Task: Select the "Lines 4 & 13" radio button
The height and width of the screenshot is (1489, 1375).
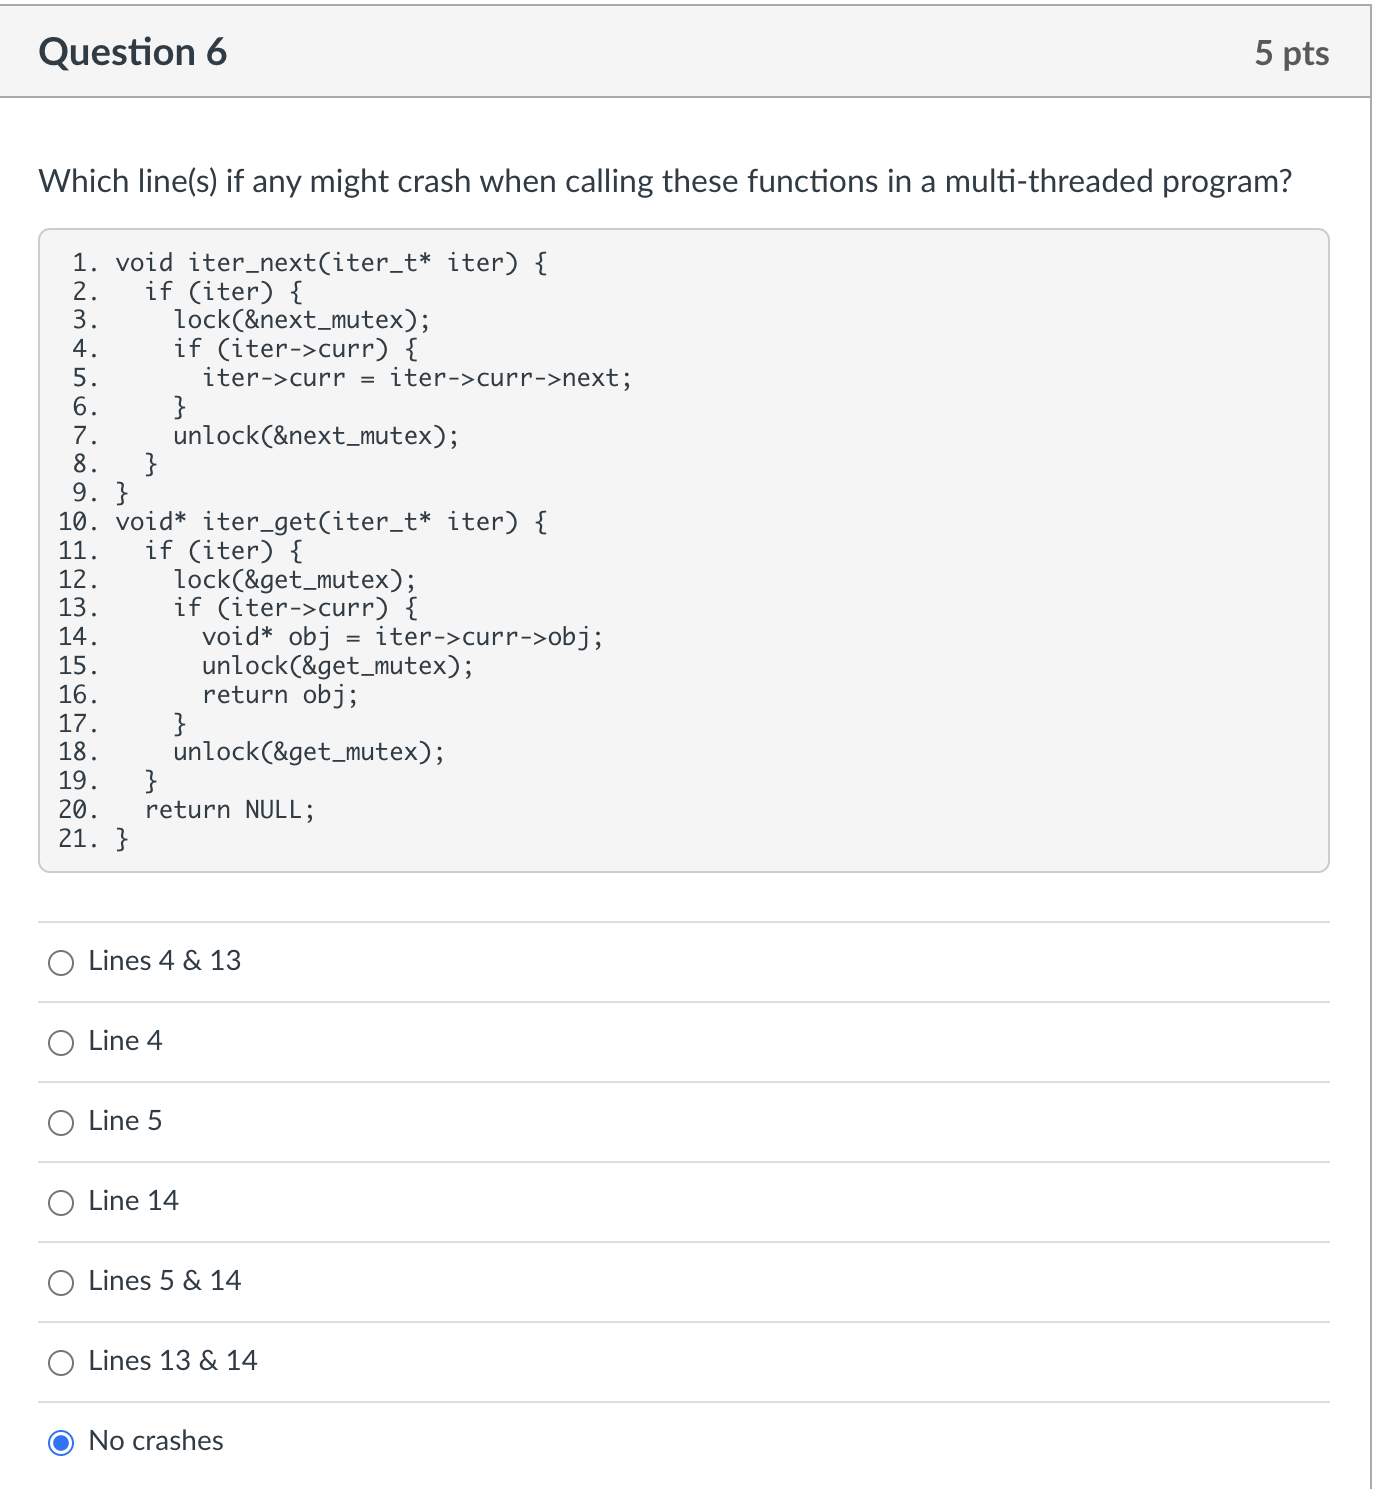Action: (x=61, y=963)
